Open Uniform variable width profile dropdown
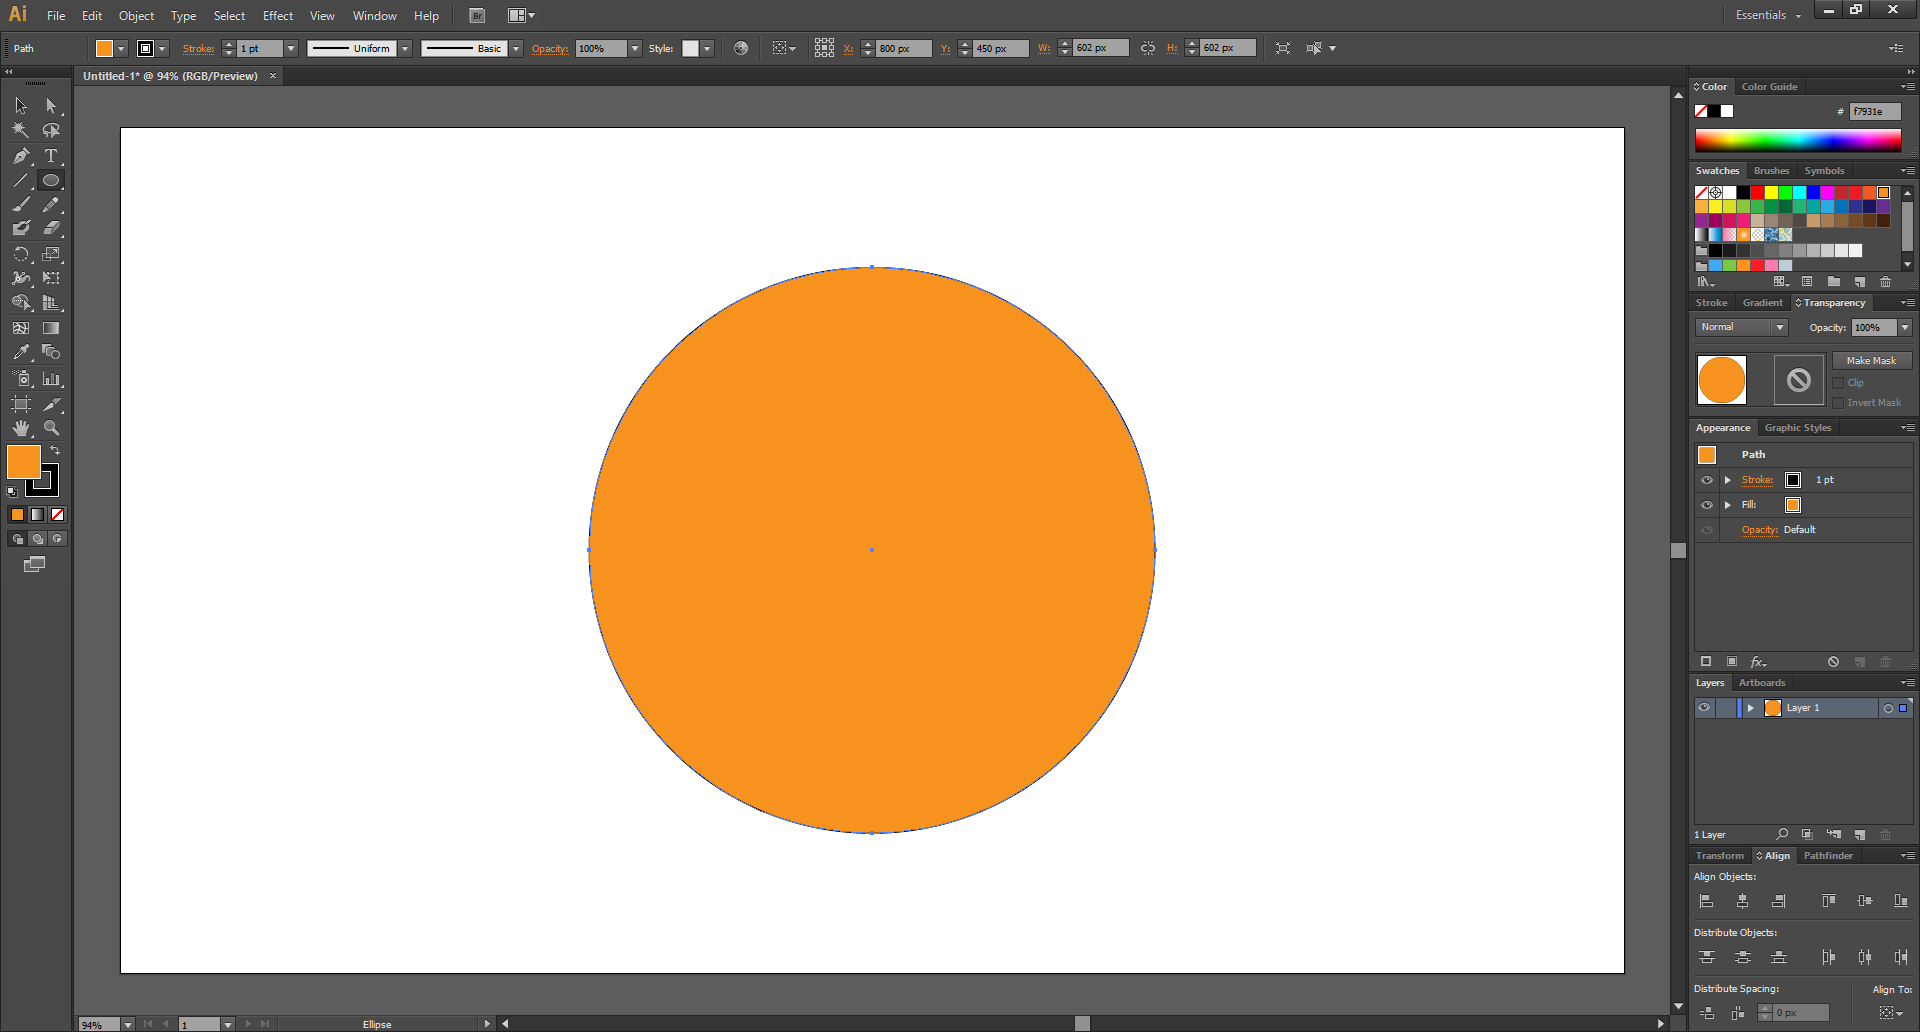This screenshot has height=1032, width=1920. point(405,48)
